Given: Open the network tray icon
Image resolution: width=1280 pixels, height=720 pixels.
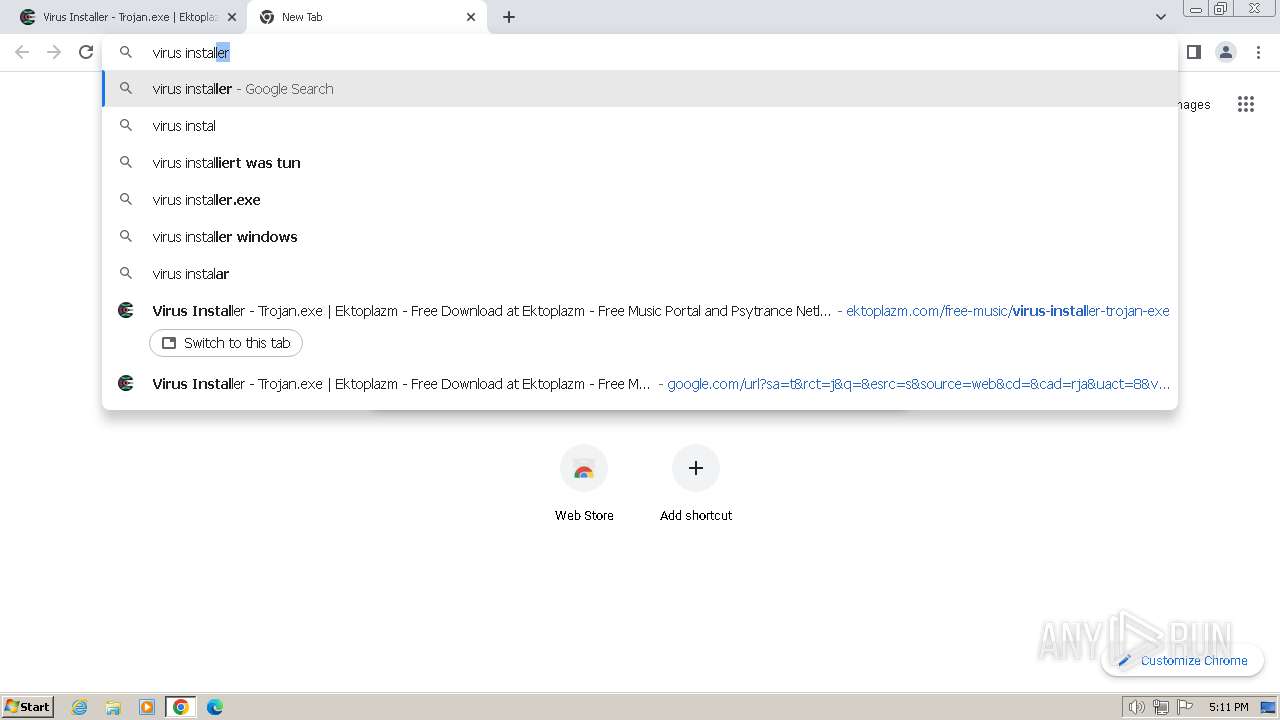Looking at the screenshot, I should 1160,707.
